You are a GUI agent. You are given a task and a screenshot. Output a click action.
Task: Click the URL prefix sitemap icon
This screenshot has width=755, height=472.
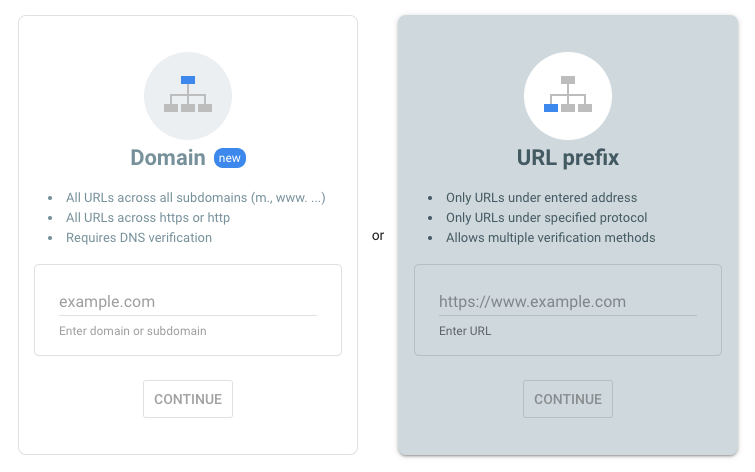click(x=568, y=95)
